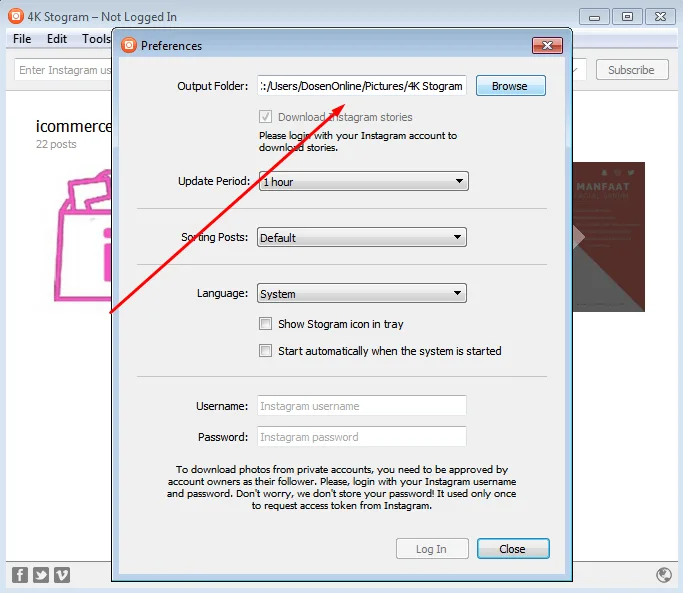This screenshot has height=593, width=683.
Task: Click the Output Folder path field
Action: [x=362, y=86]
